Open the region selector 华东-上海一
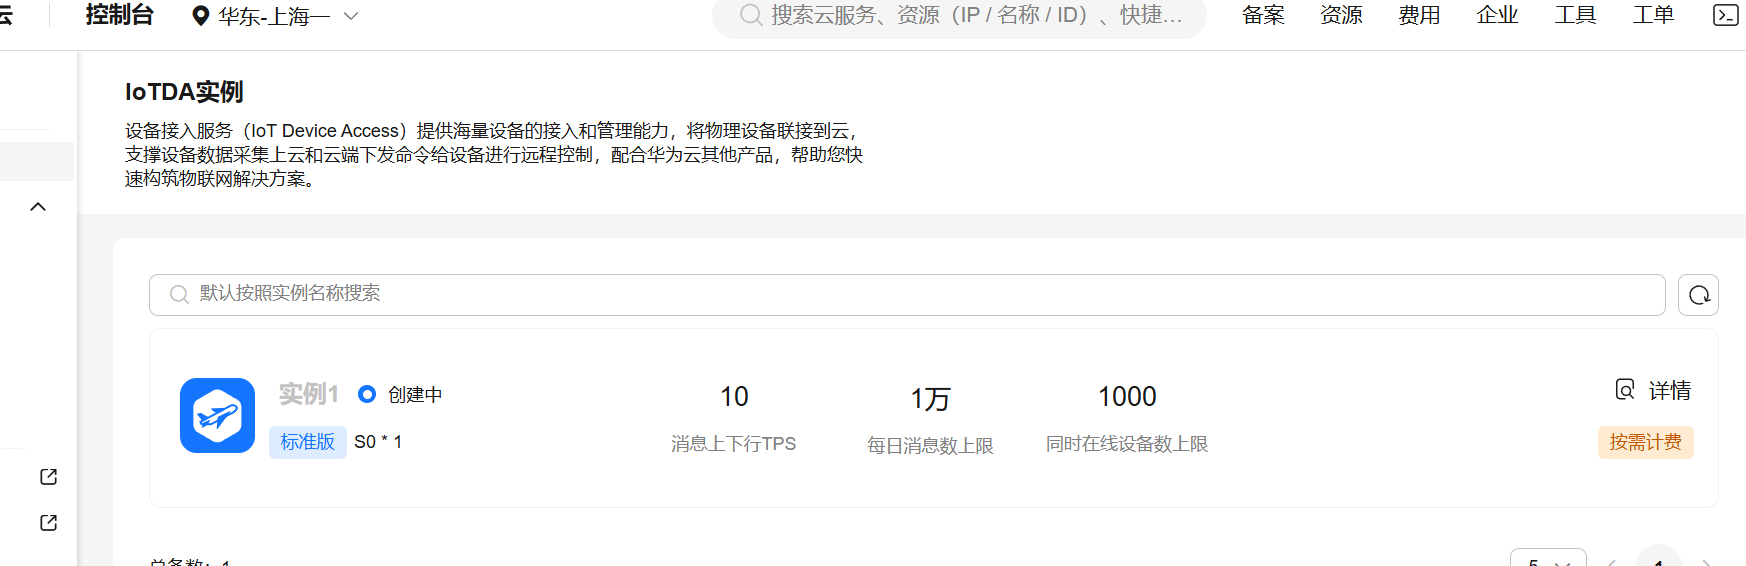Screen dimensions: 1746x566 tap(274, 16)
